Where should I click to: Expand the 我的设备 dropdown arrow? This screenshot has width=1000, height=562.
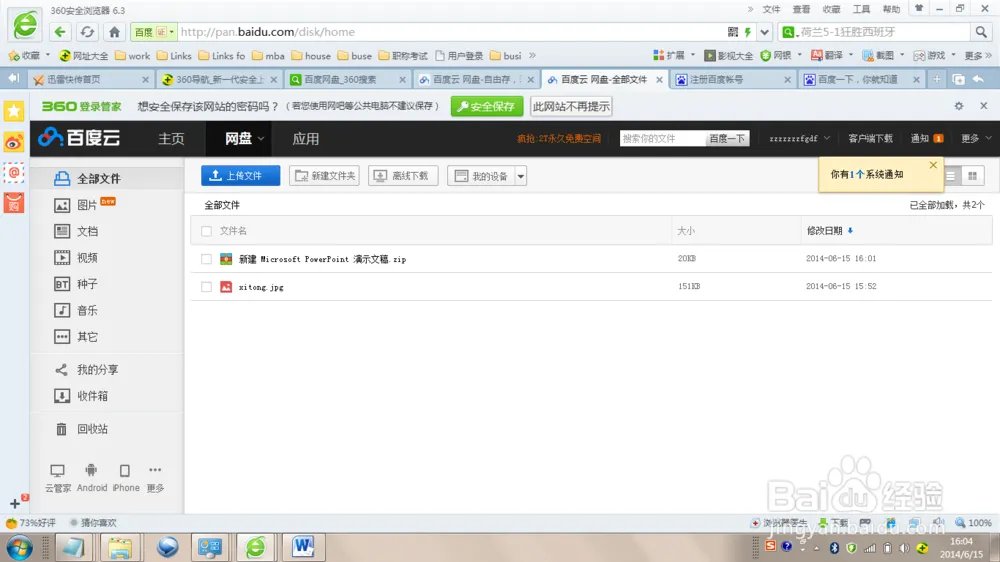click(520, 177)
